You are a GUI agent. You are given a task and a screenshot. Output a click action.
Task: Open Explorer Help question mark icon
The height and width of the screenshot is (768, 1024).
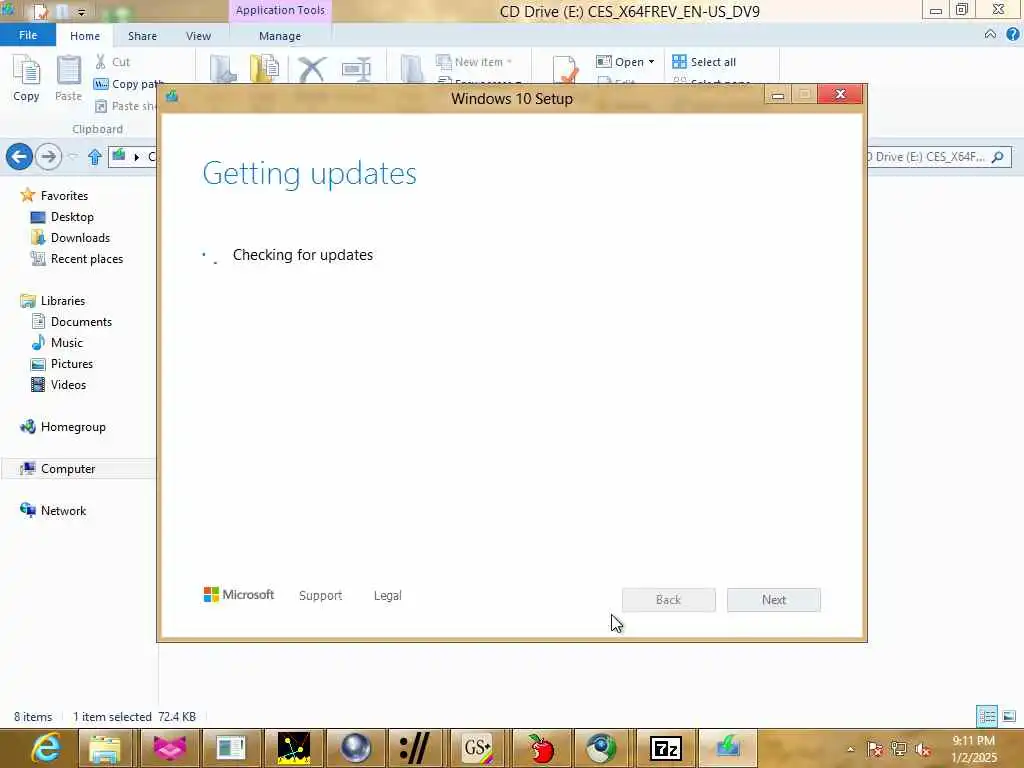[x=1013, y=35]
